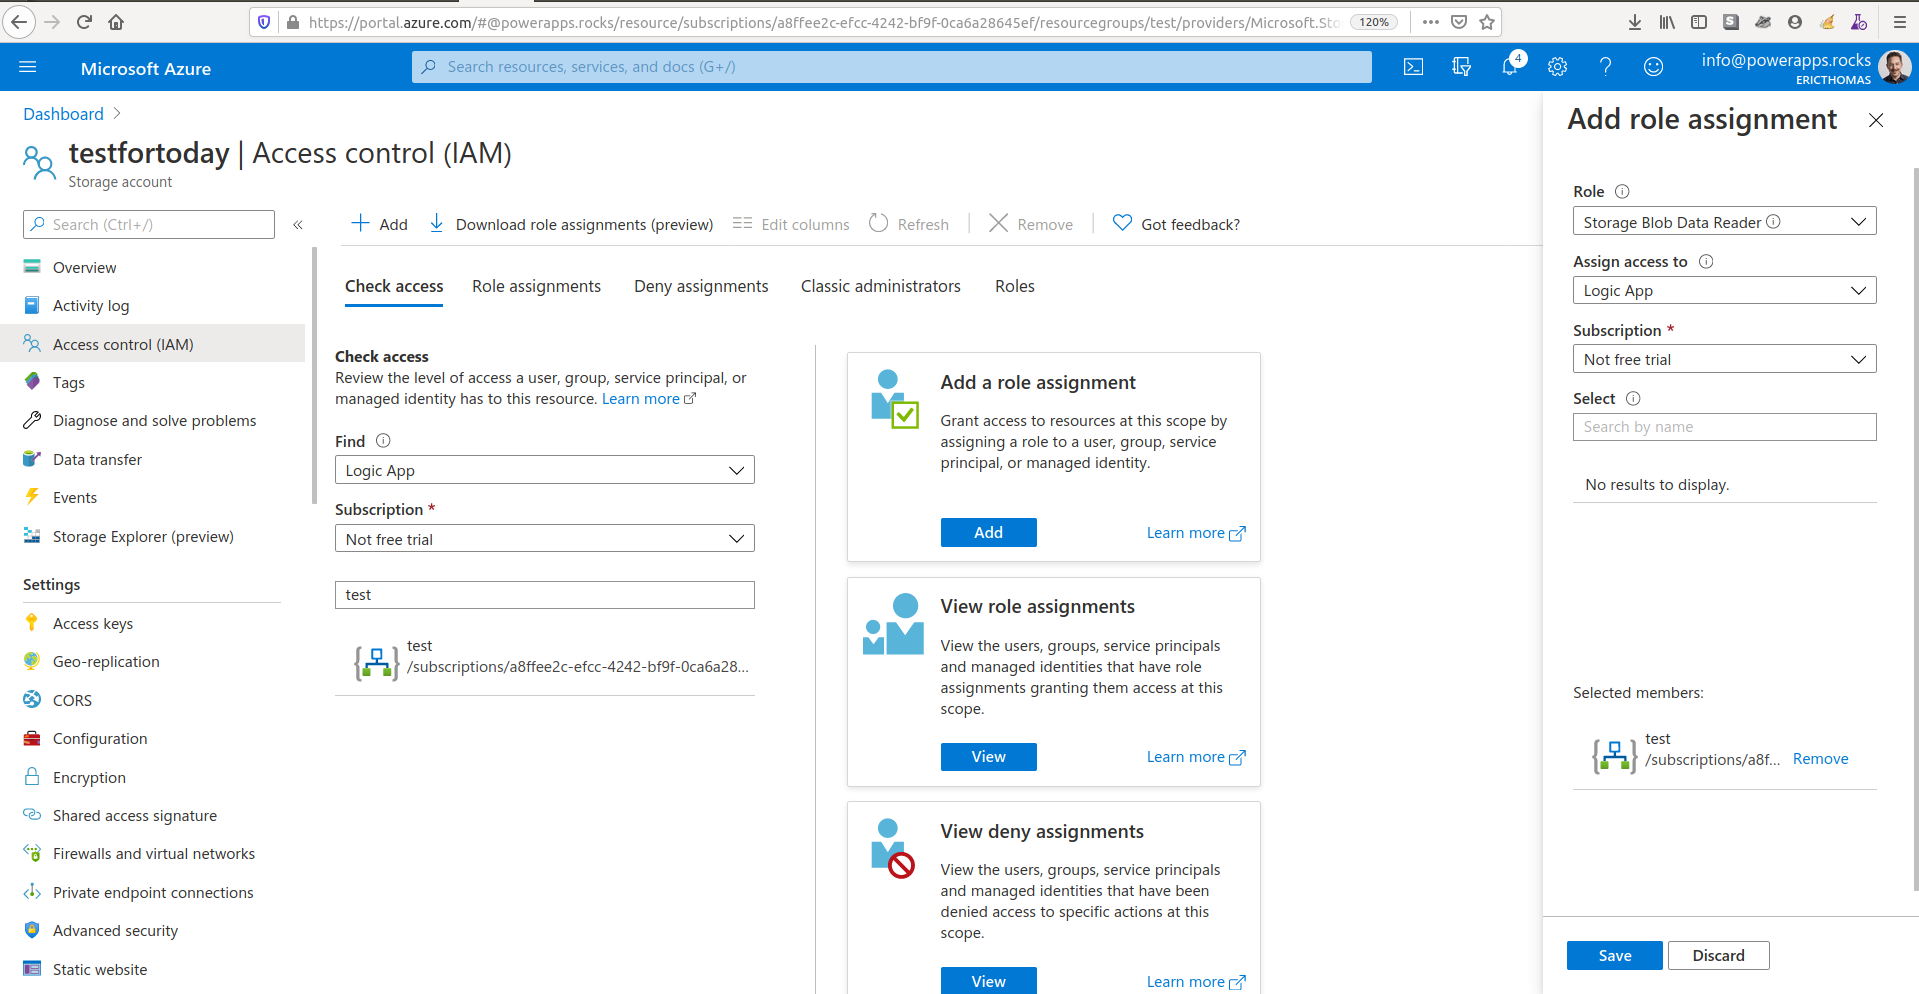
Task: Open the notifications bell icon
Action: pyautogui.click(x=1509, y=66)
